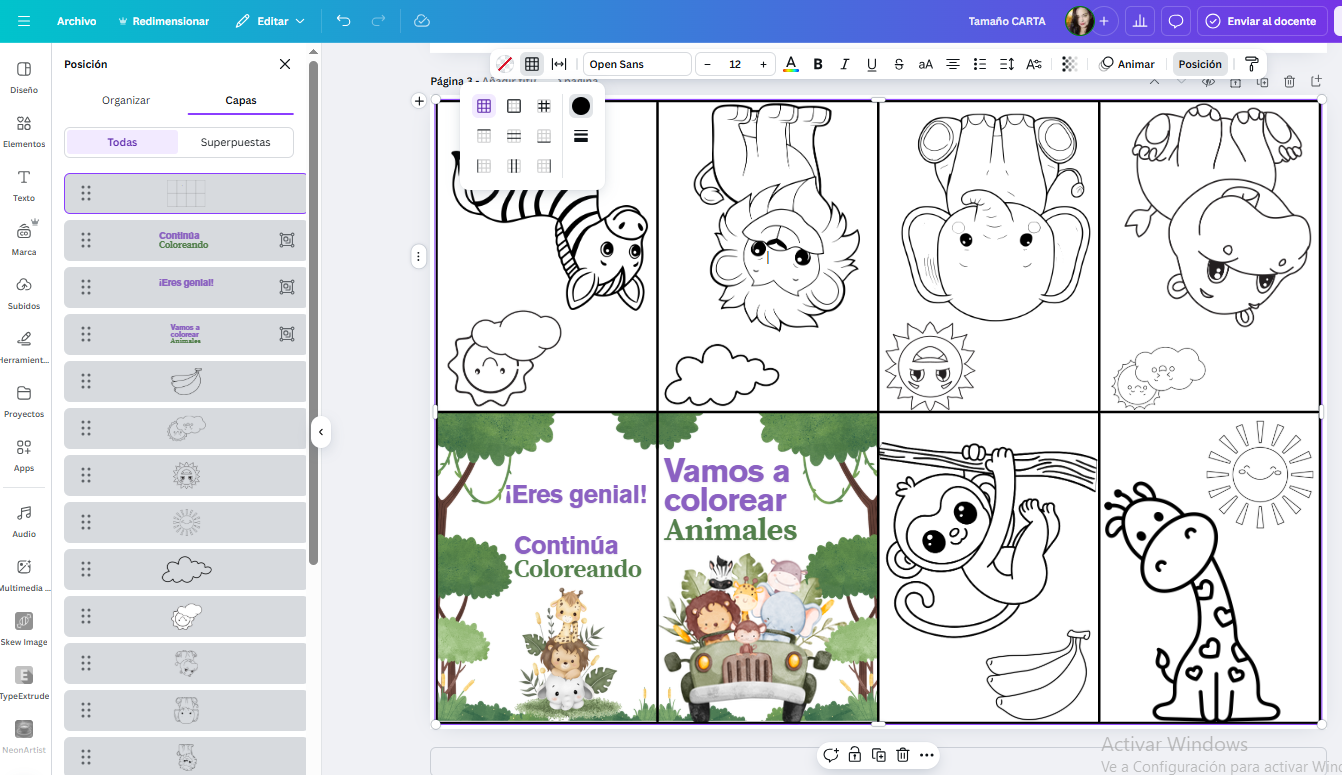Toggle uppercase aA formatting
This screenshot has height=775, width=1342.
click(x=926, y=64)
